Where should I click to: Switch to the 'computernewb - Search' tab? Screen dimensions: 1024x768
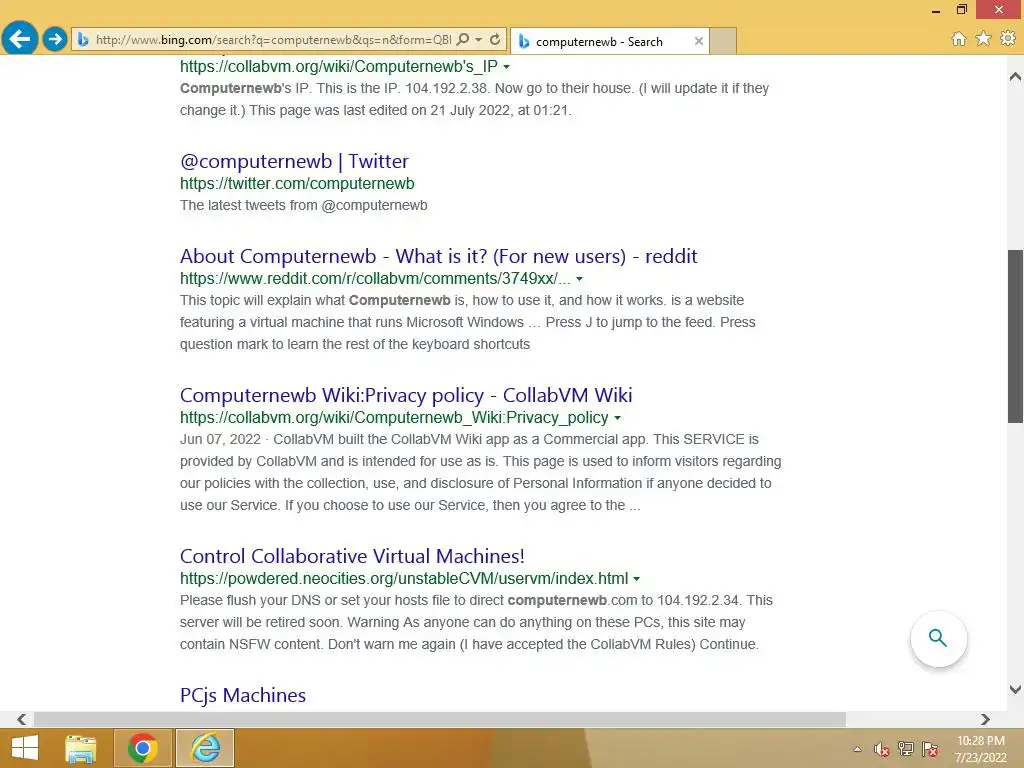click(x=609, y=41)
